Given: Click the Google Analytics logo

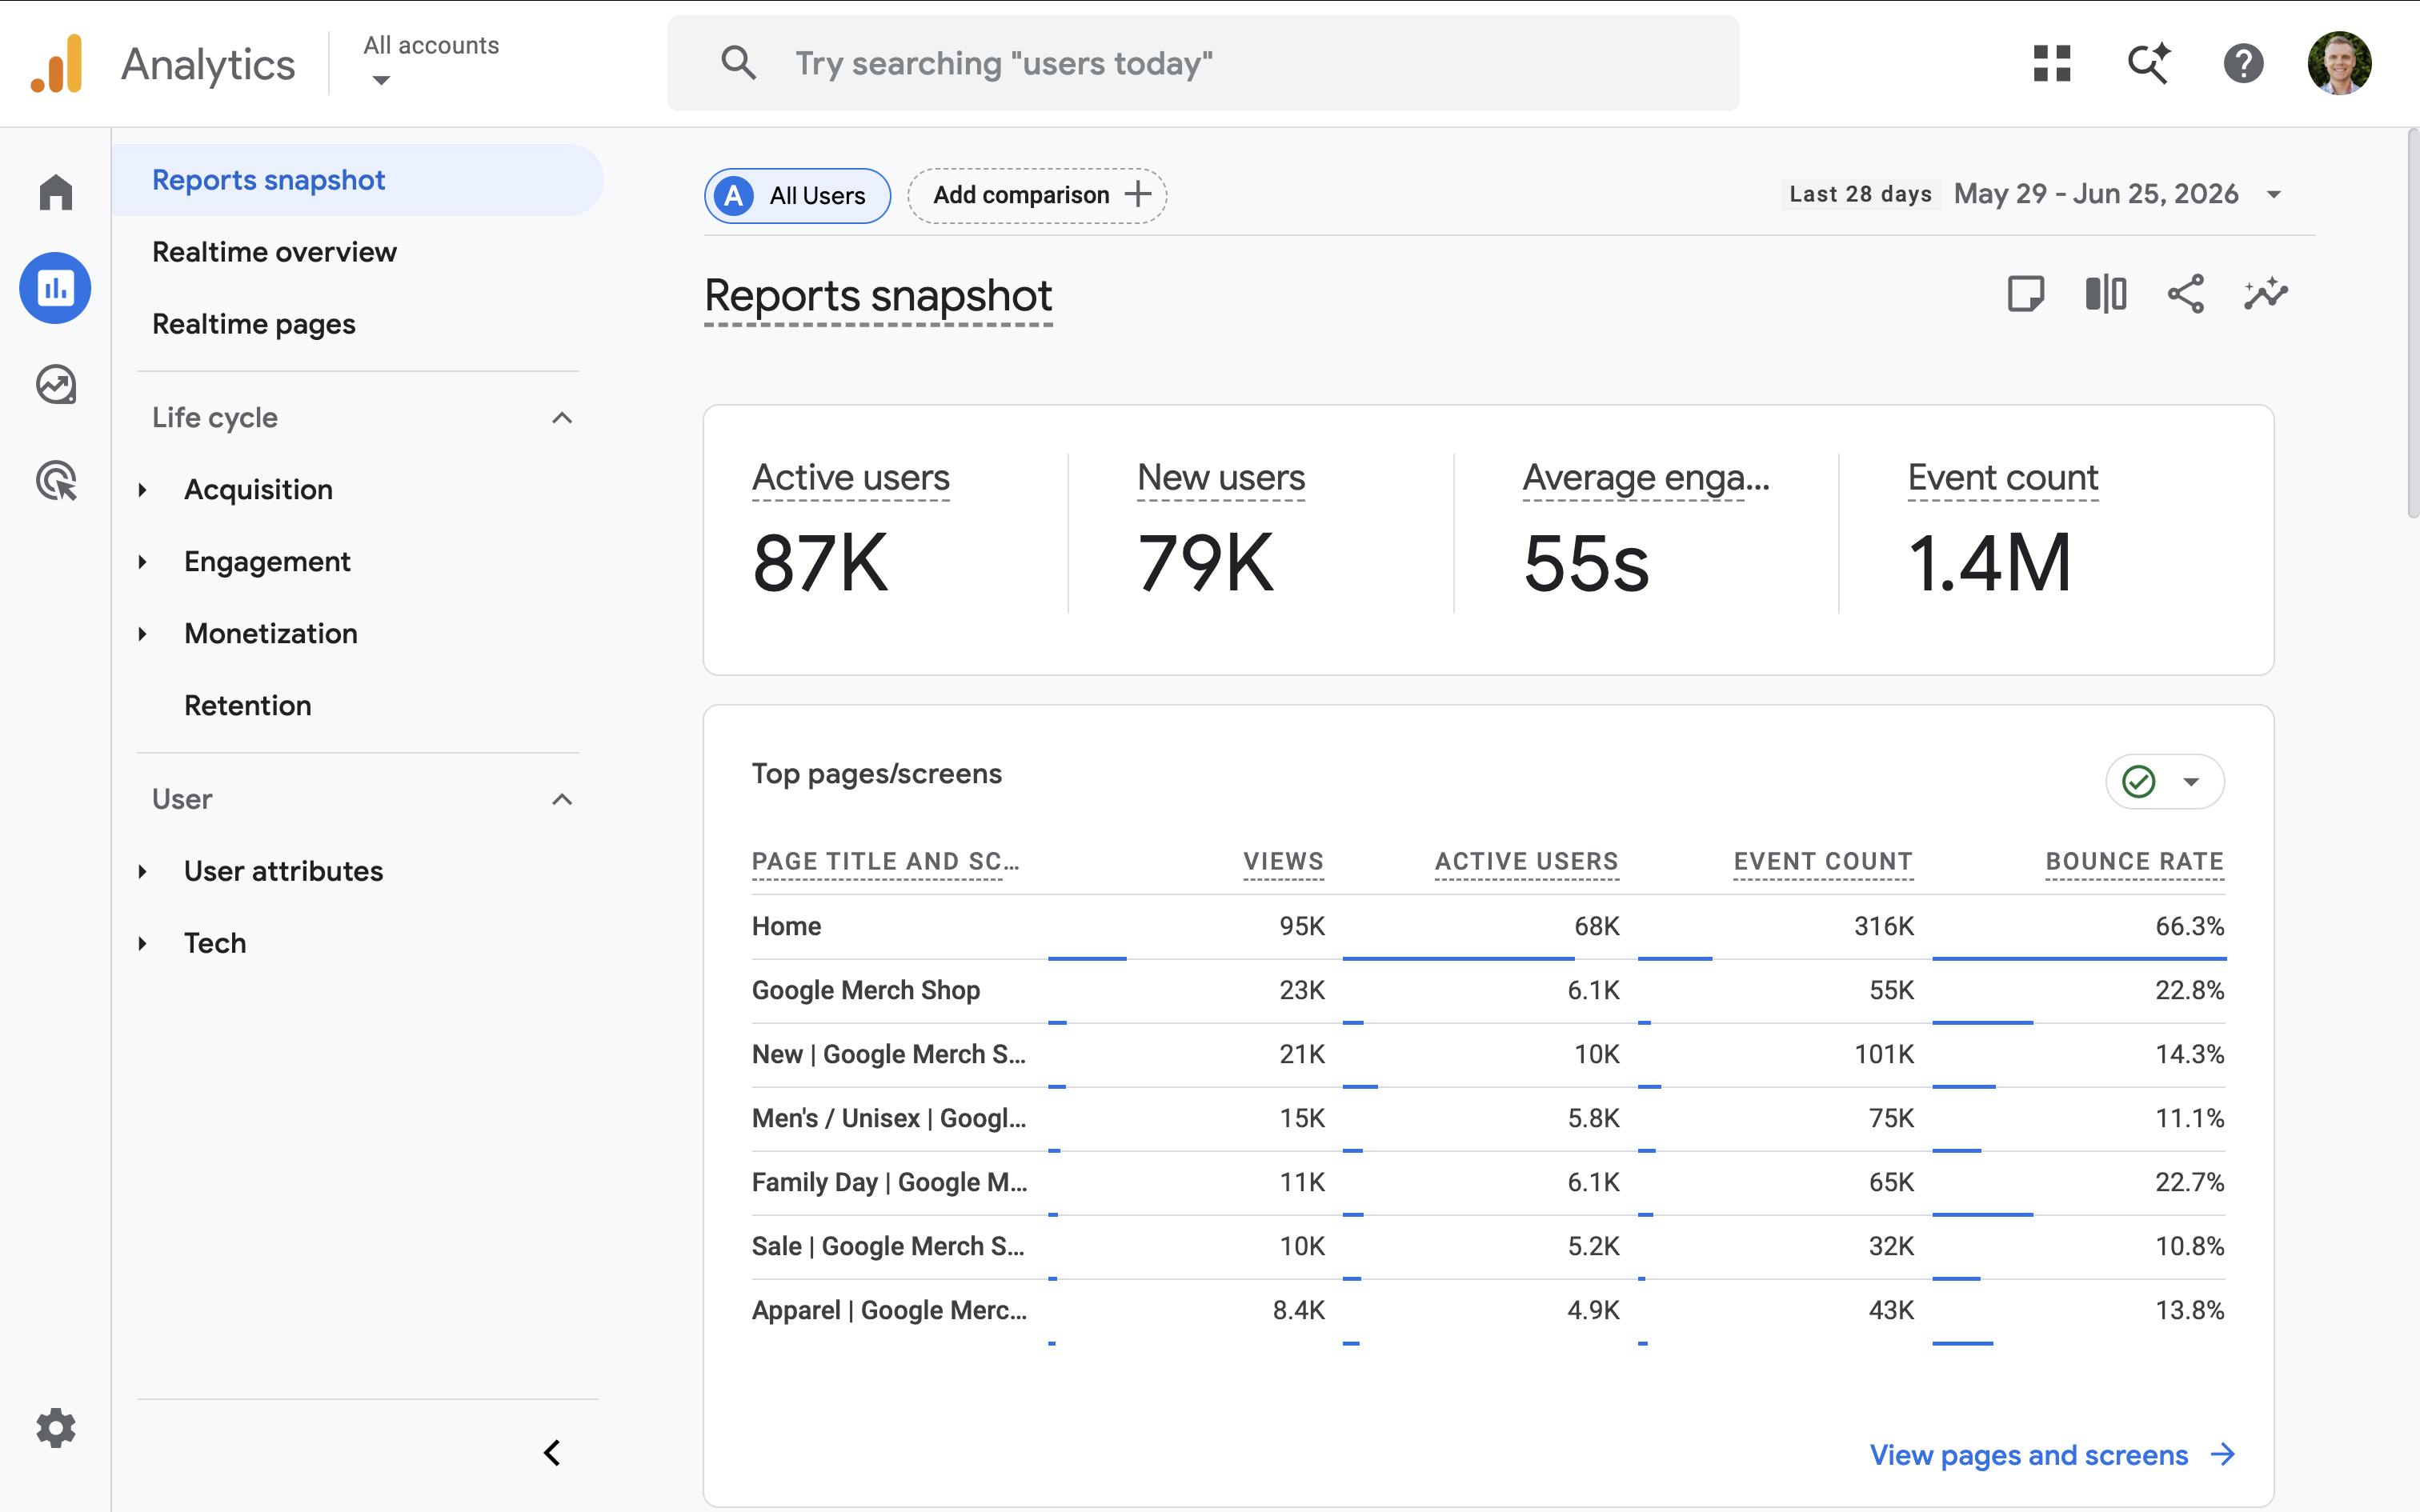Looking at the screenshot, I should point(57,64).
